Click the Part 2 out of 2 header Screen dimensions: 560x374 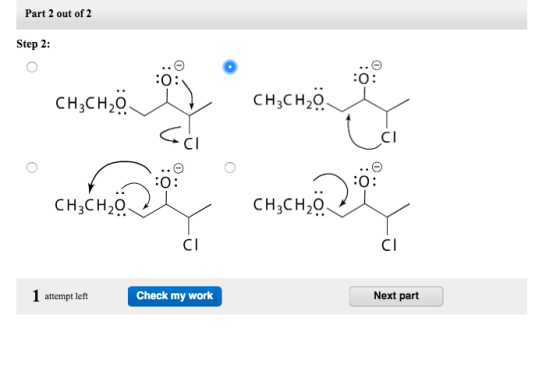(x=58, y=14)
